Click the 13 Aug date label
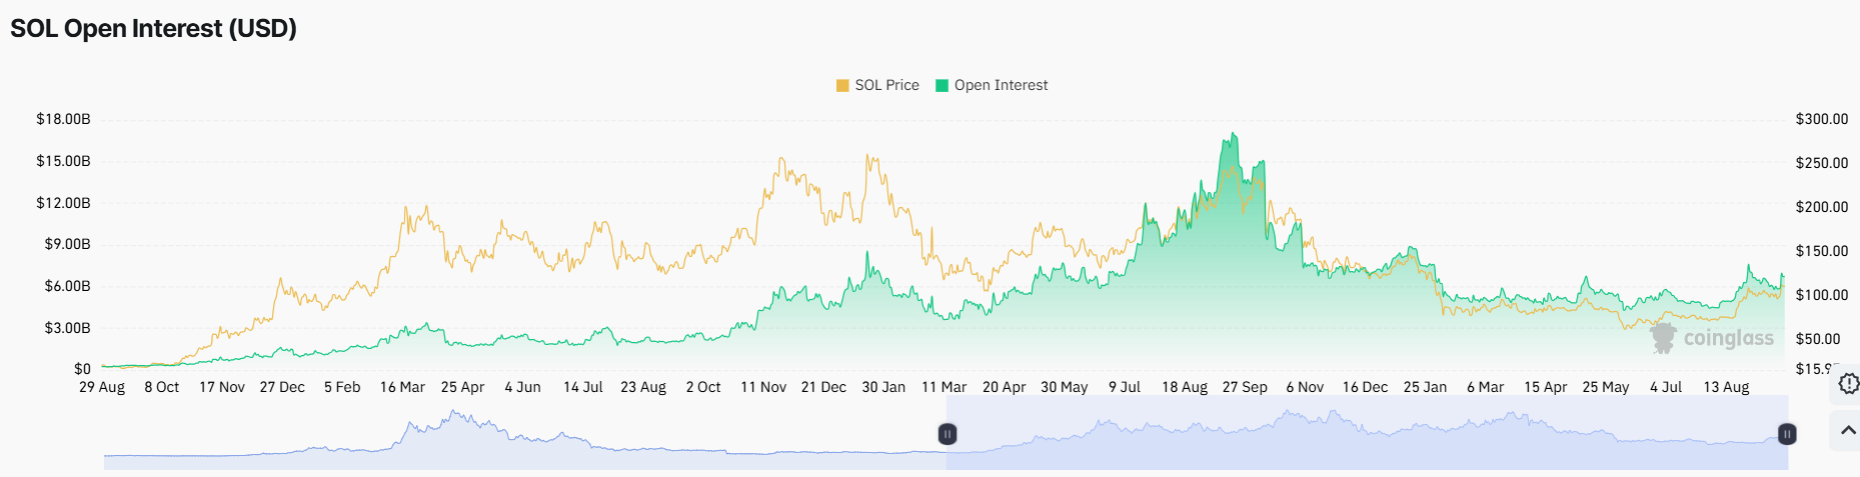The width and height of the screenshot is (1860, 477). coord(1726,387)
